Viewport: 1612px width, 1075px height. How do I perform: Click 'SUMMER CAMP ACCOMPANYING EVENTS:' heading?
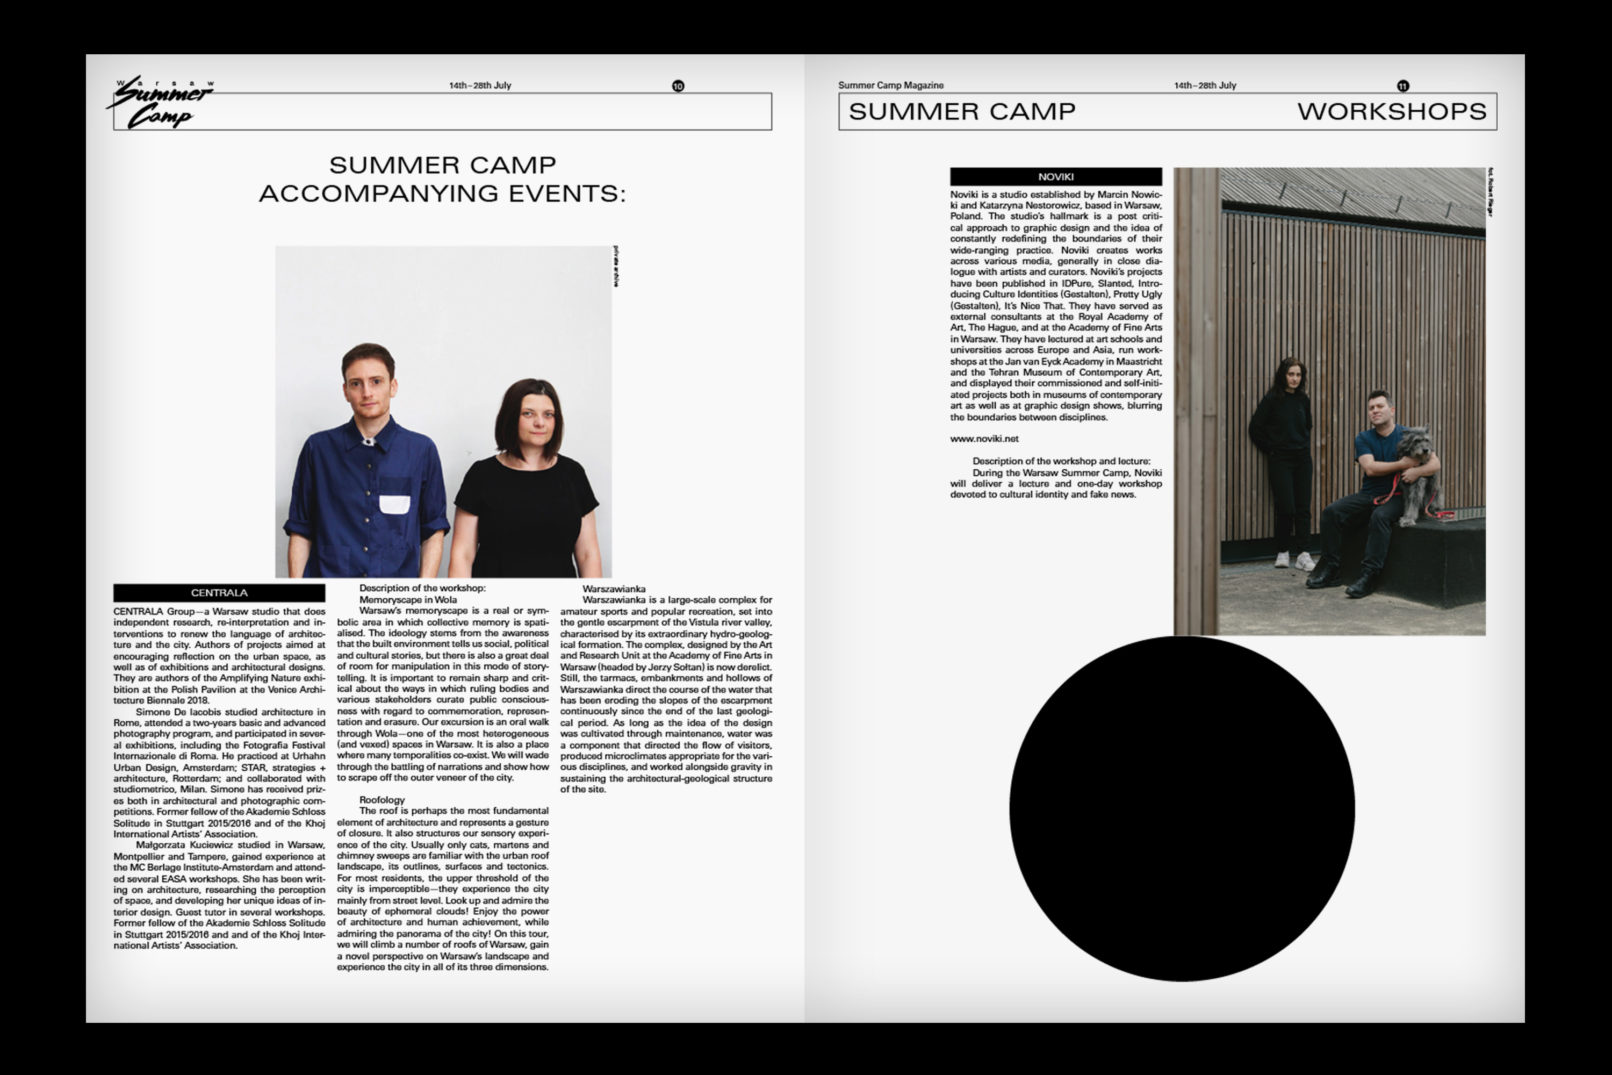pyautogui.click(x=442, y=179)
